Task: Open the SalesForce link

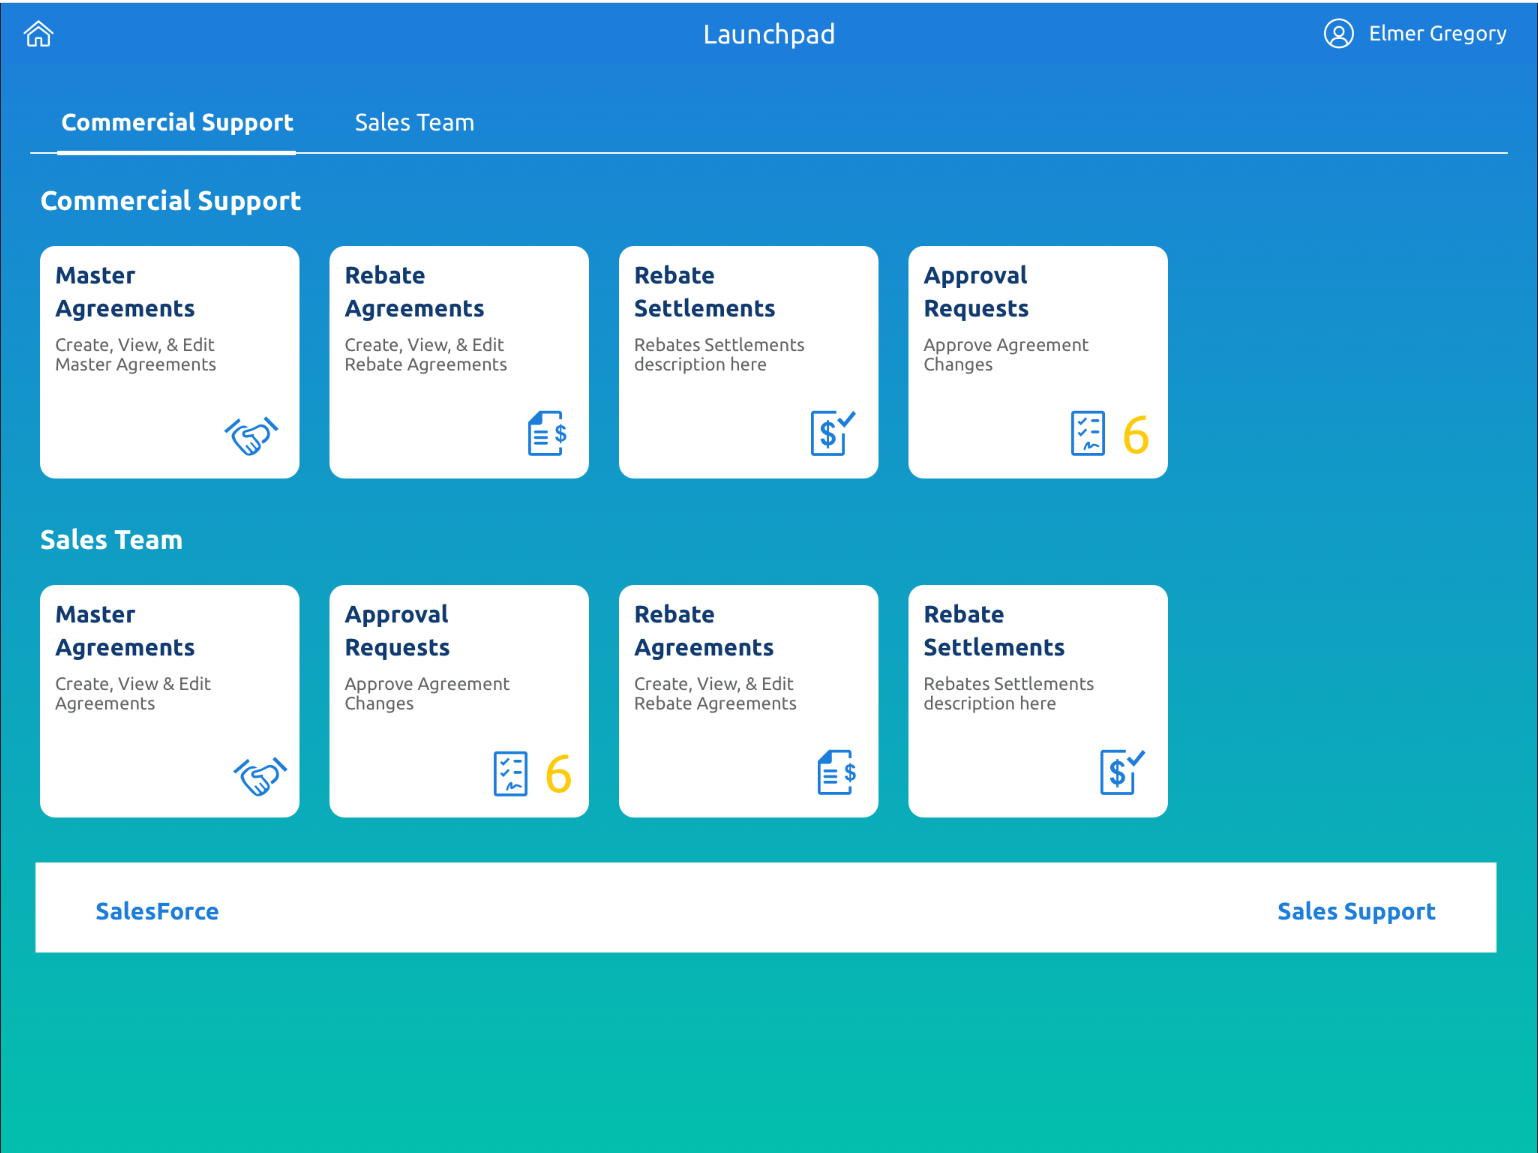Action: coord(157,911)
